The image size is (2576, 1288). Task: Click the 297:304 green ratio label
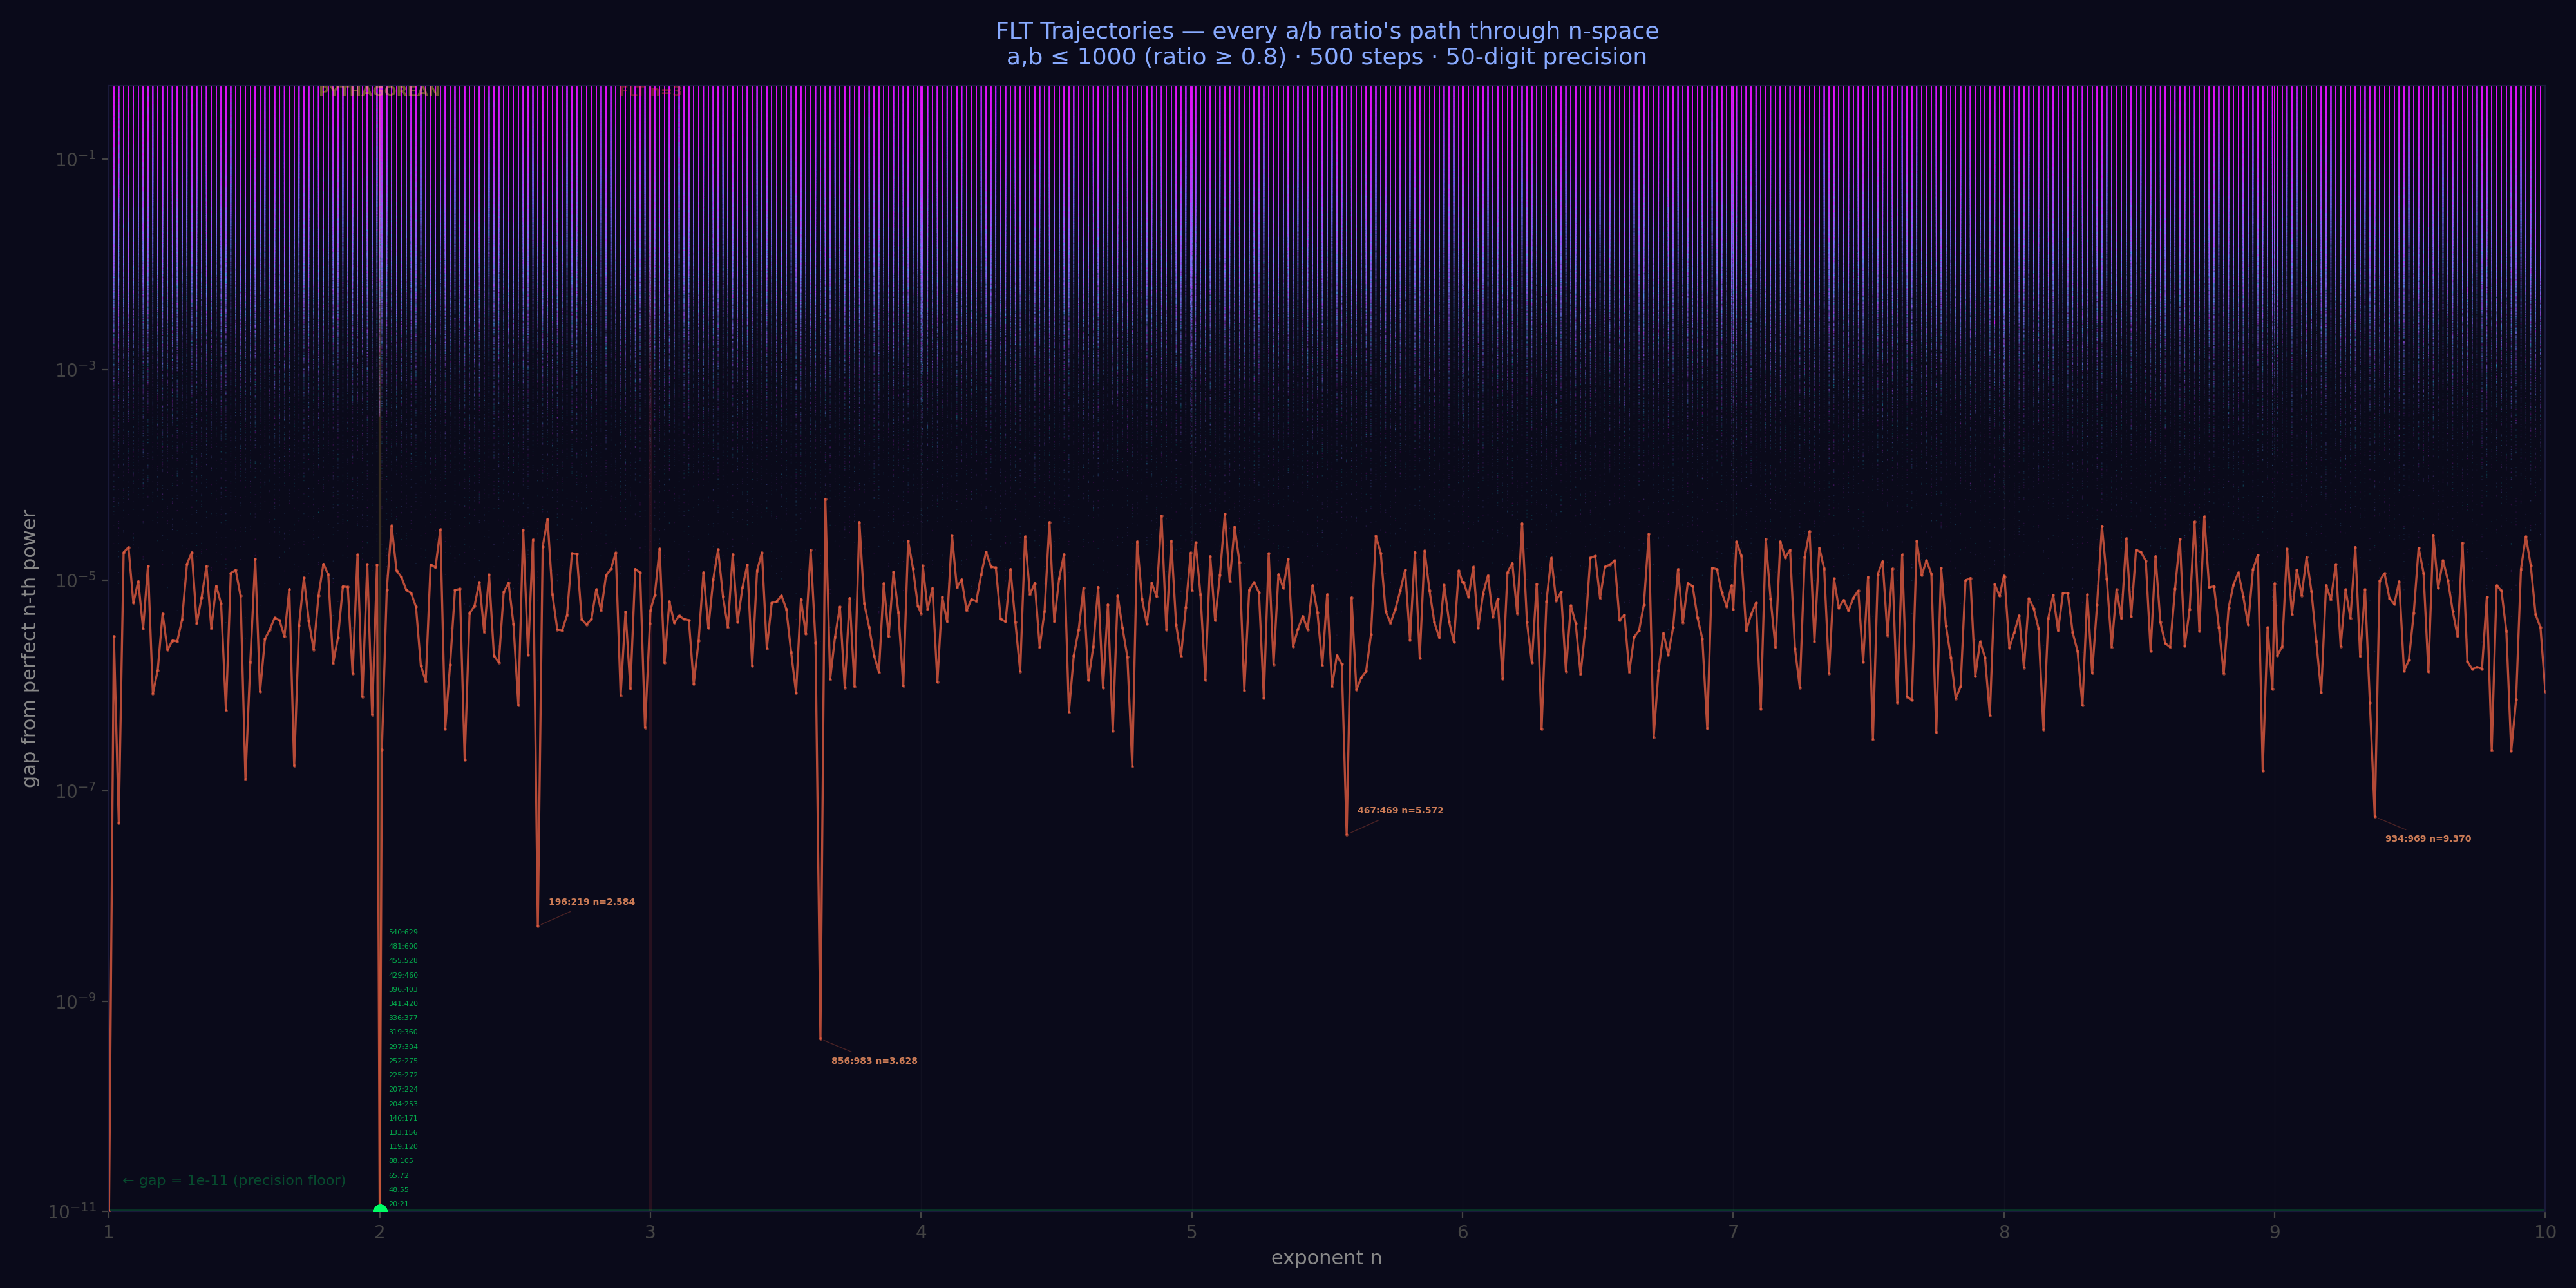pyautogui.click(x=403, y=1047)
